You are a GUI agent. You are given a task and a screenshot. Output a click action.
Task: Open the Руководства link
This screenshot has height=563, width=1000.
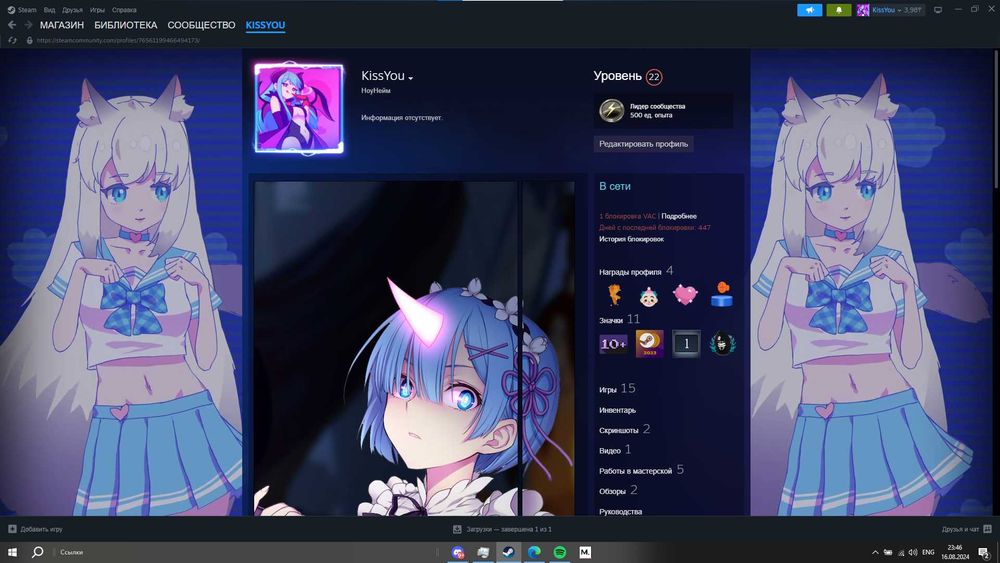(x=621, y=511)
